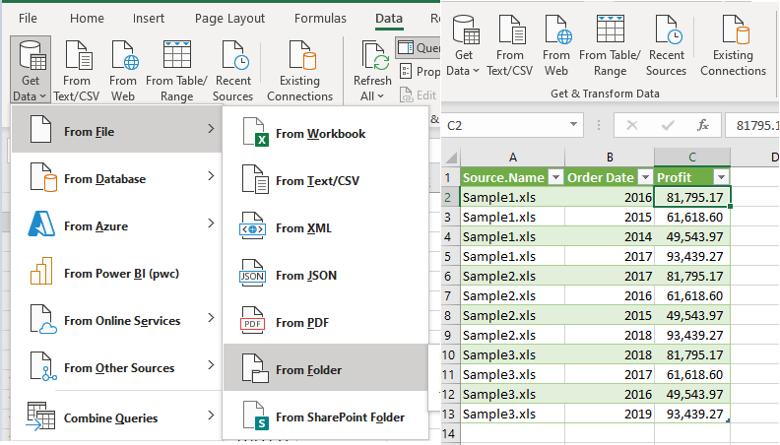Select column B header
This screenshot has width=780, height=445.
[x=609, y=158]
